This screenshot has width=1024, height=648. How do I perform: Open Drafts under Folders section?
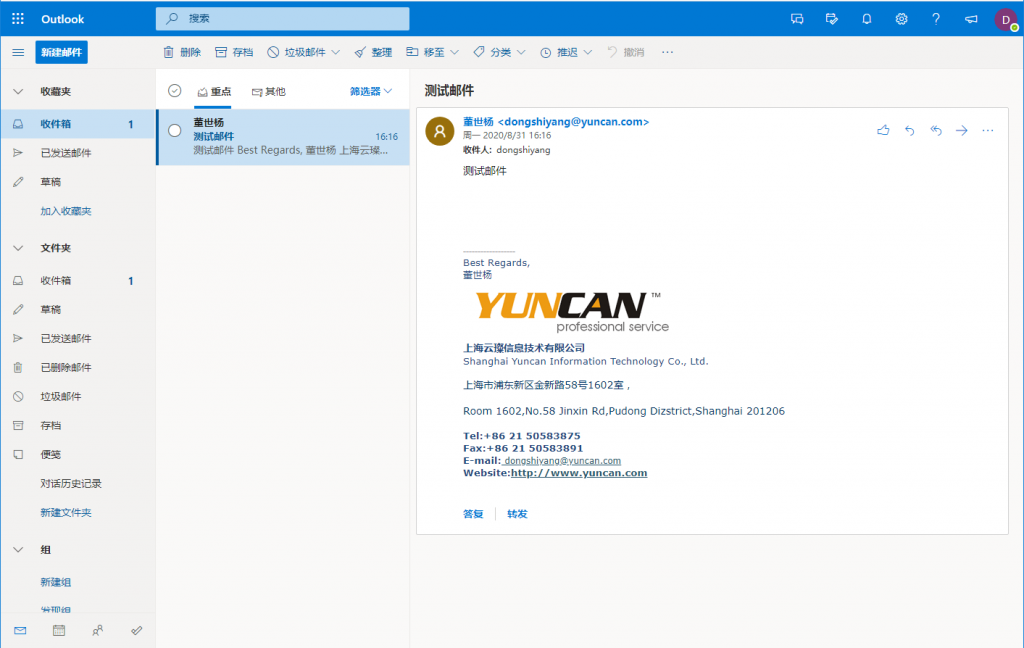[x=78, y=310]
